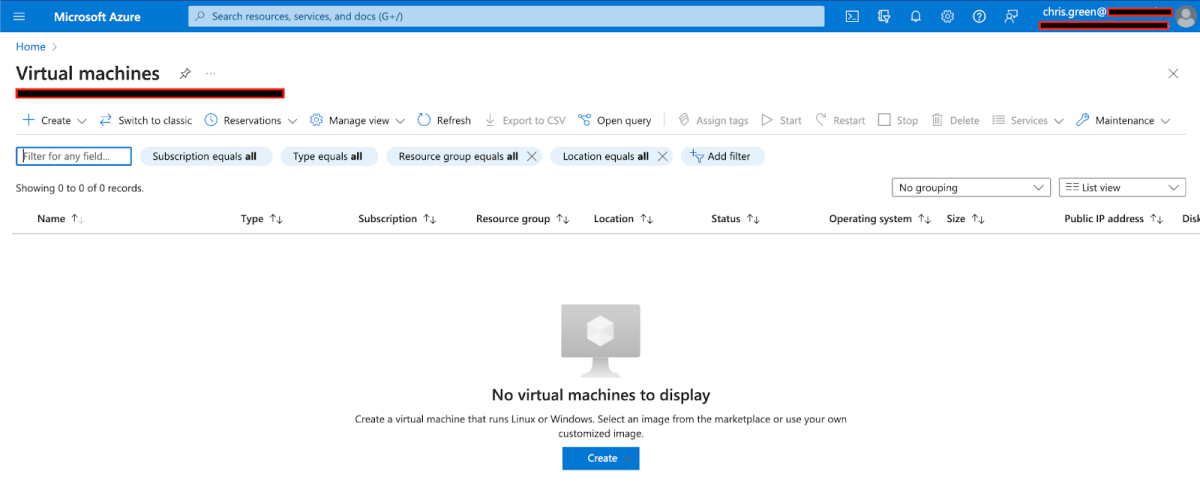
Task: Click Export to CSV
Action: point(524,120)
